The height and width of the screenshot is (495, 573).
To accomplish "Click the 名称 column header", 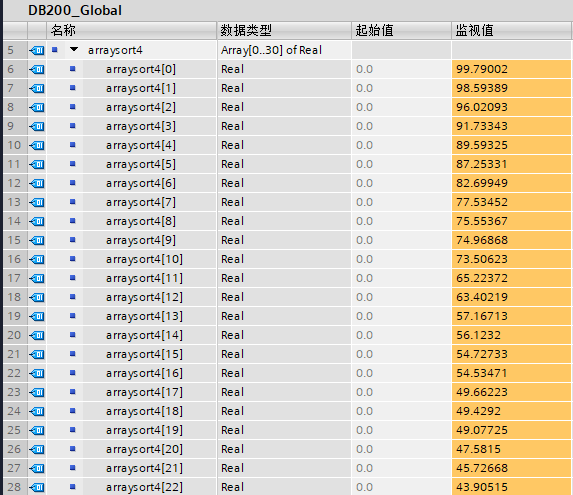I will click(132, 30).
